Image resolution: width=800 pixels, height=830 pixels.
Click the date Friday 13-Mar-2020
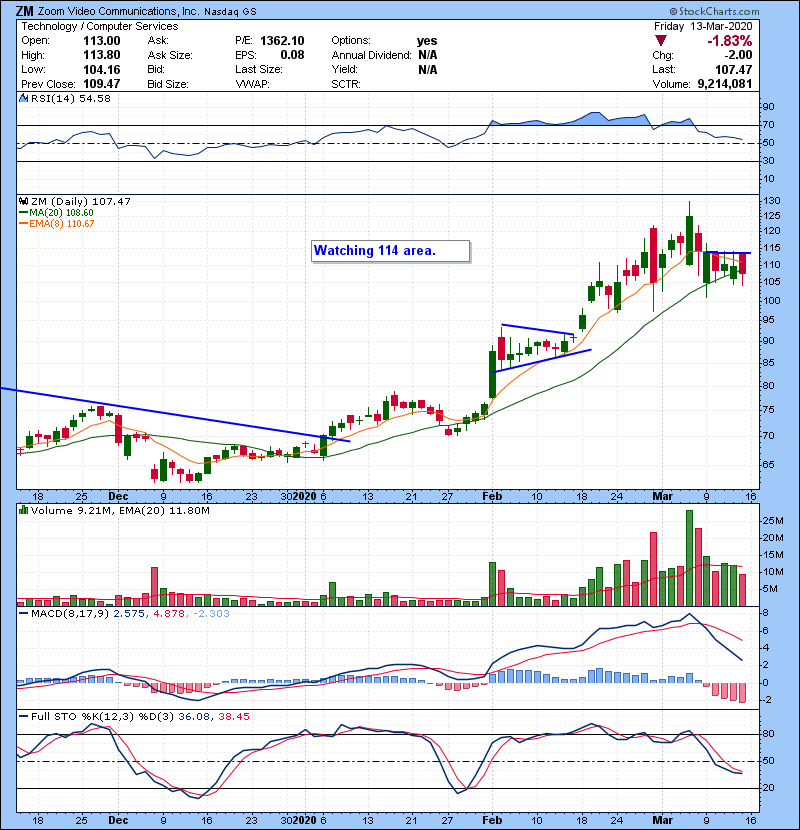coord(703,26)
